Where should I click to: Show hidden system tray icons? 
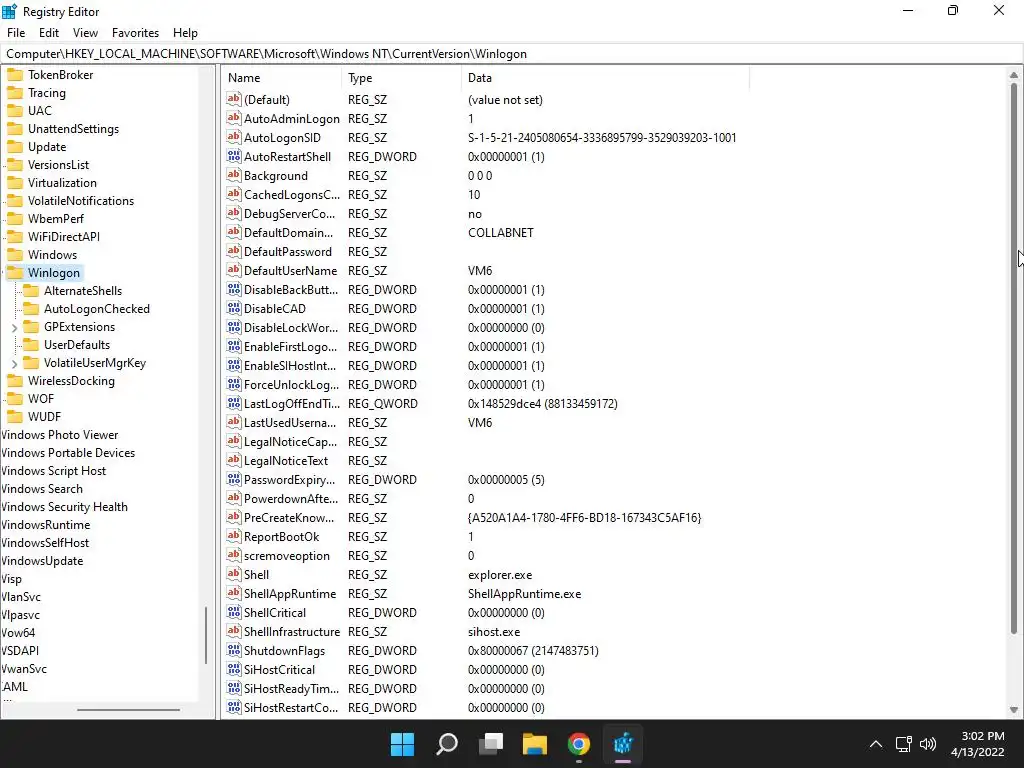[x=876, y=744]
